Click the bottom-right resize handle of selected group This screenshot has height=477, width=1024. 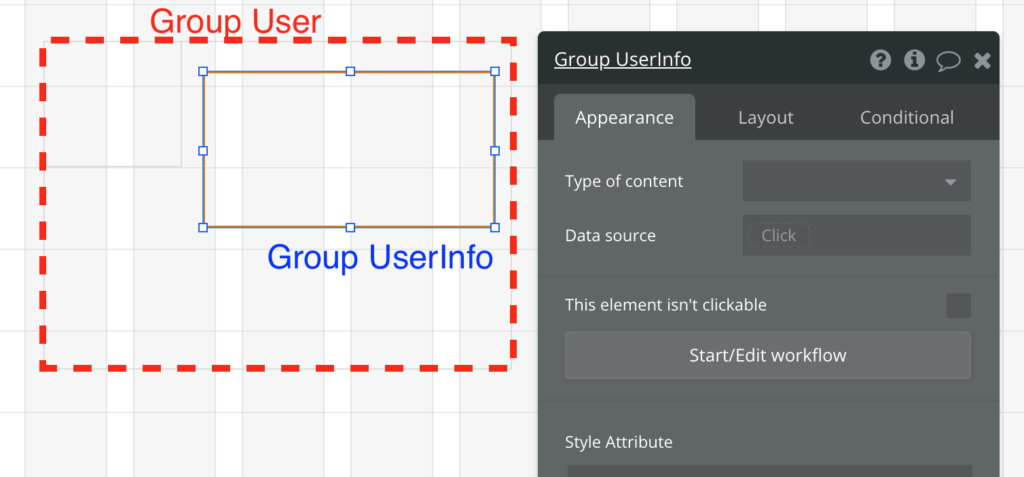click(495, 227)
